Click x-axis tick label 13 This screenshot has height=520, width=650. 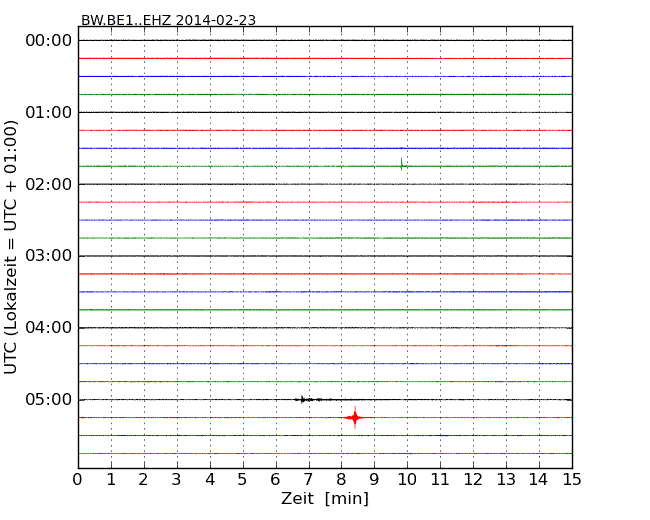[x=506, y=480]
